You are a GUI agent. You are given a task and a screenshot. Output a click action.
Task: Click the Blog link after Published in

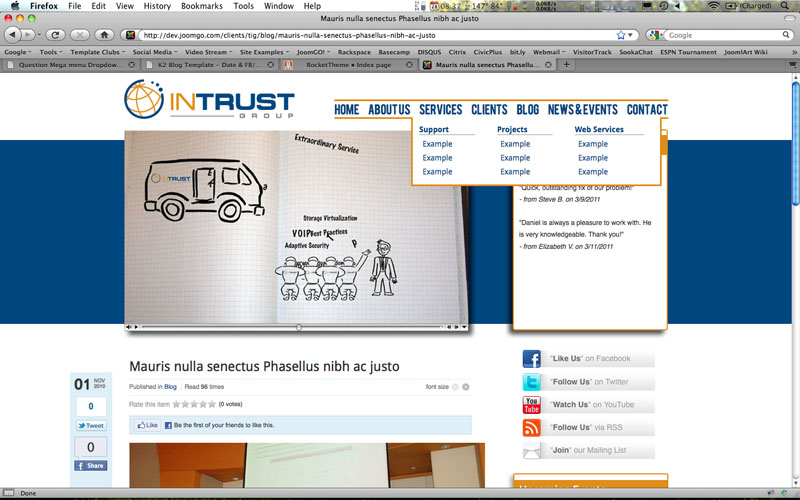[170, 387]
